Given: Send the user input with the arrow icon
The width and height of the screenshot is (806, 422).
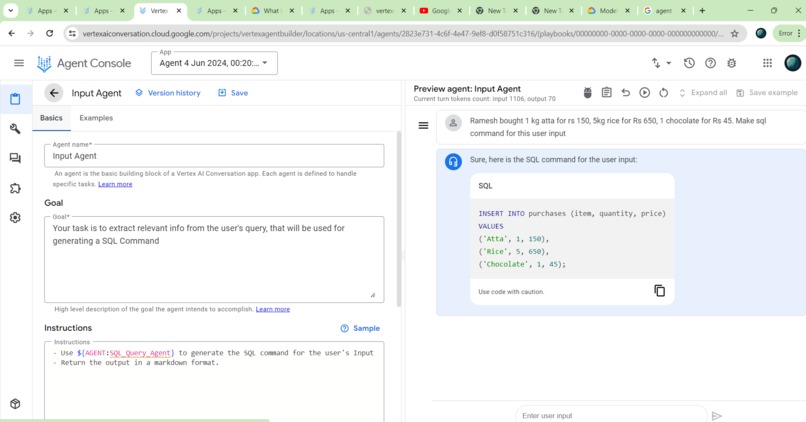Looking at the screenshot, I should (x=717, y=415).
